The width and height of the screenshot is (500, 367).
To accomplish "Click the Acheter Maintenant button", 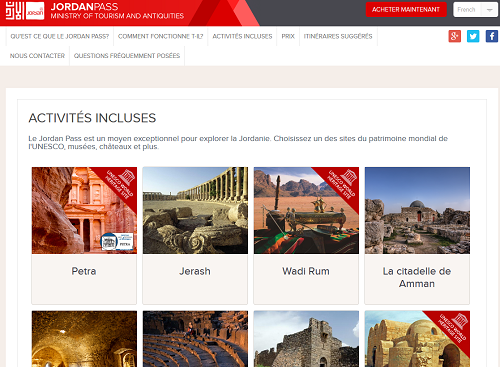I will click(x=406, y=10).
